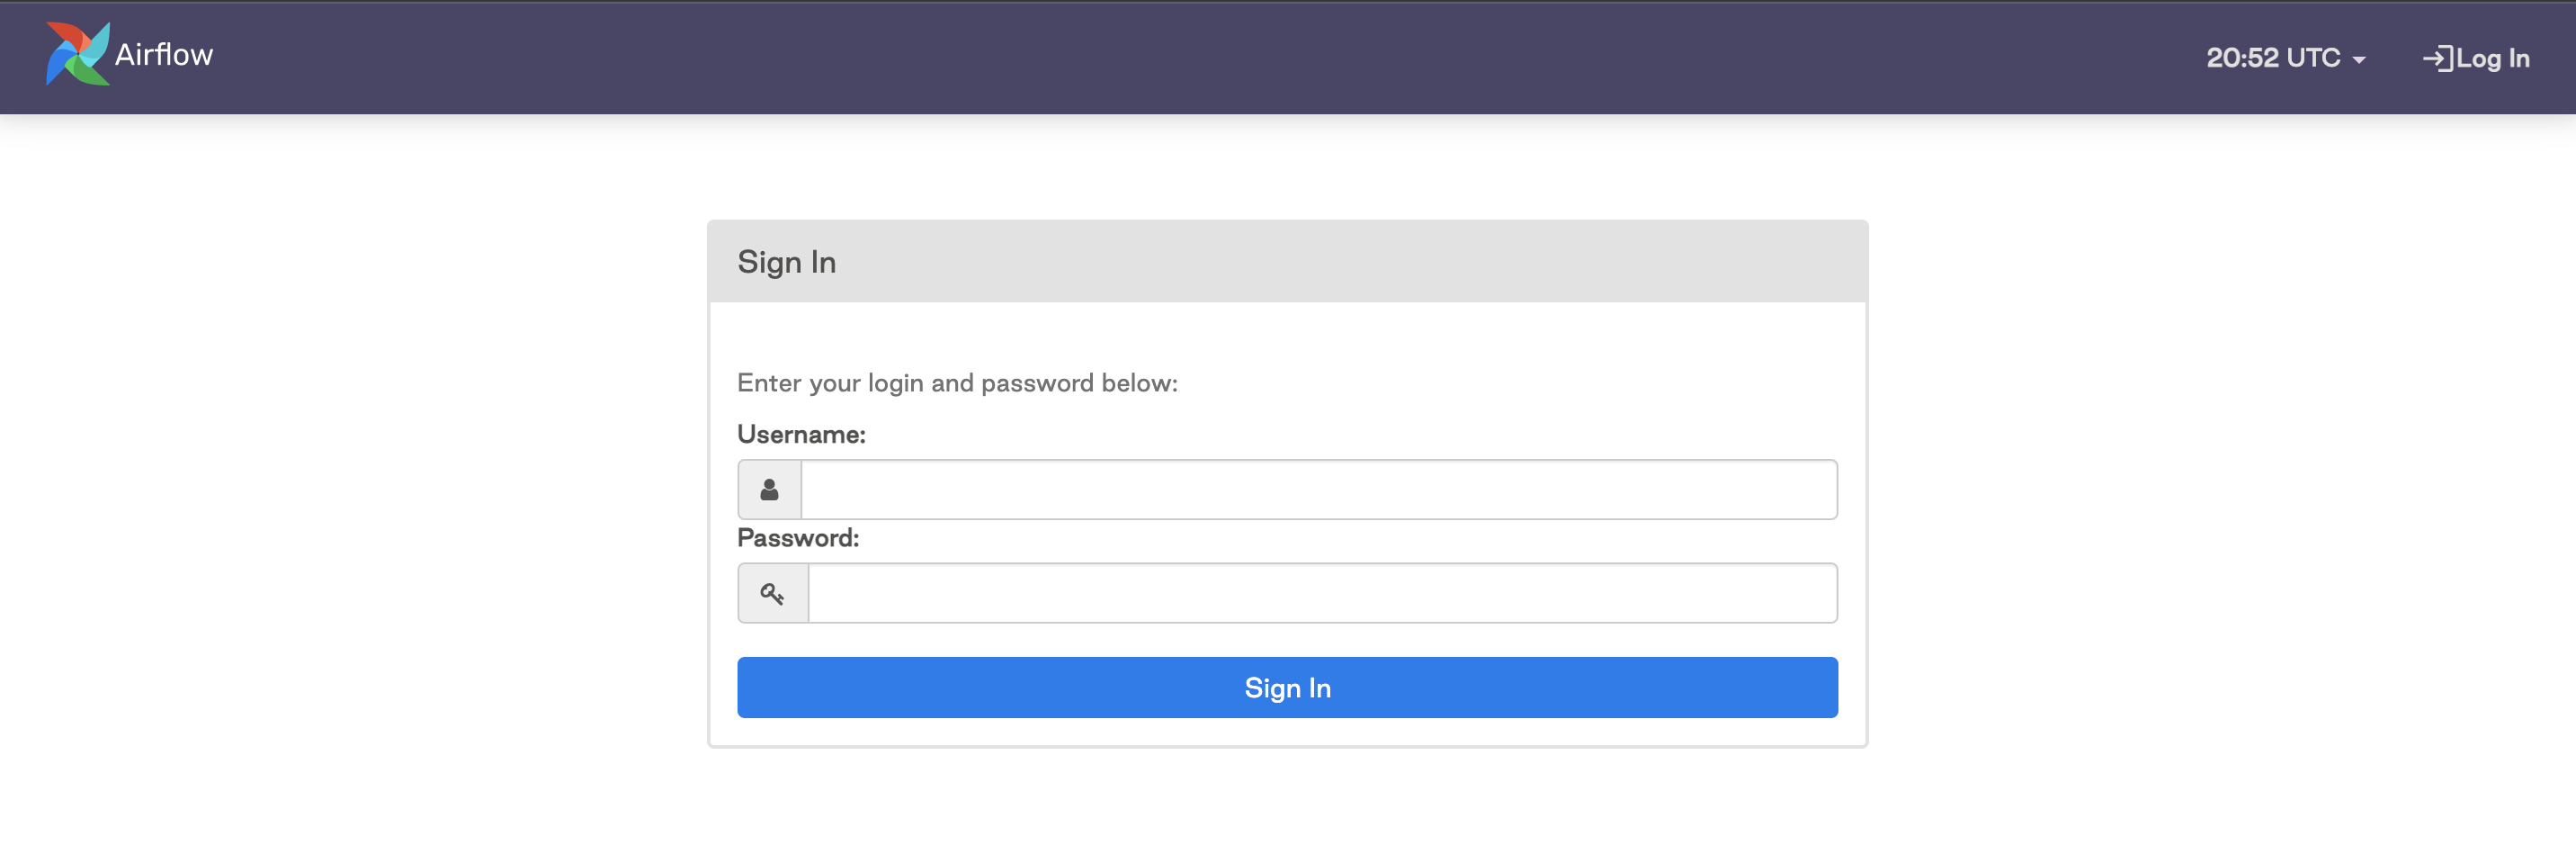Click inside the Password input box

click(1320, 592)
